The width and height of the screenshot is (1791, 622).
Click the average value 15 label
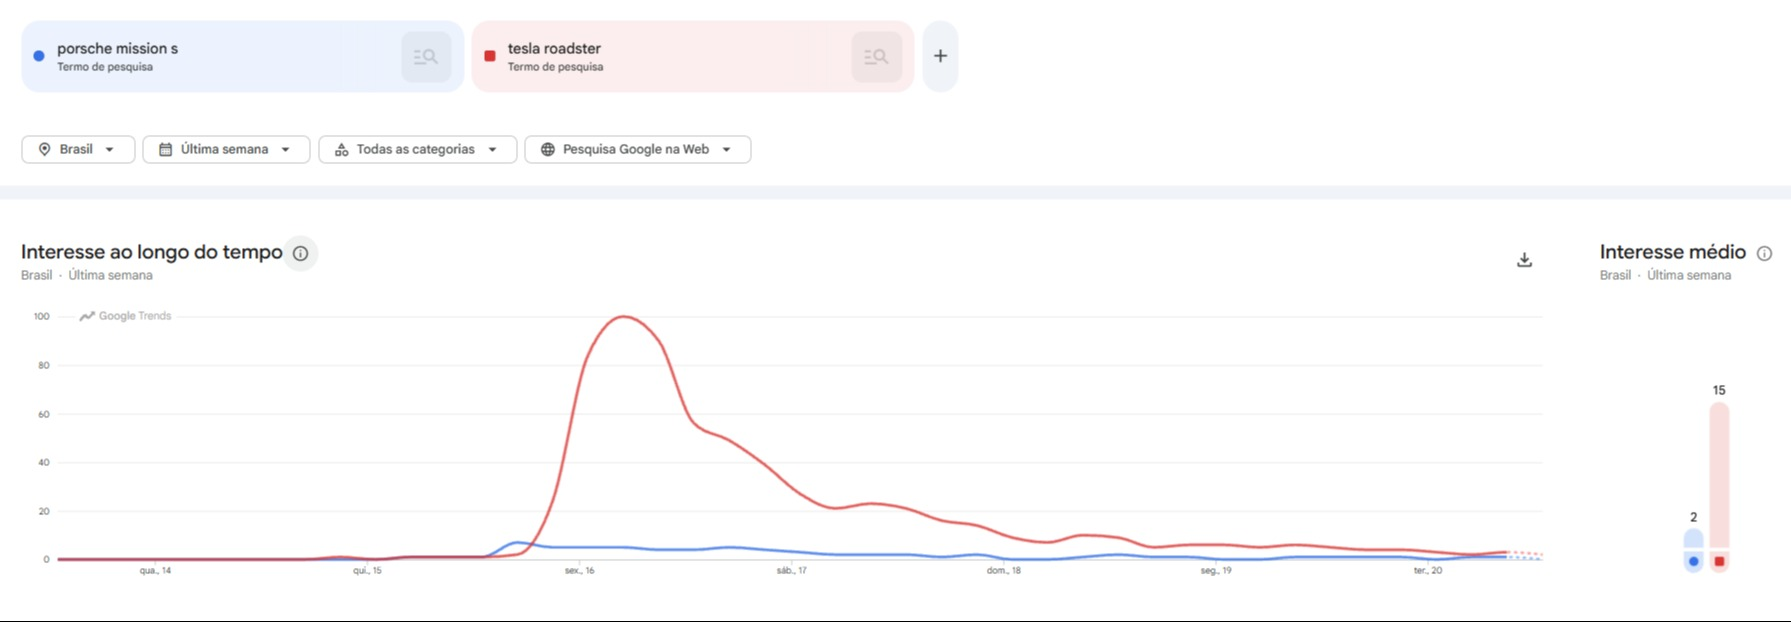click(1719, 390)
